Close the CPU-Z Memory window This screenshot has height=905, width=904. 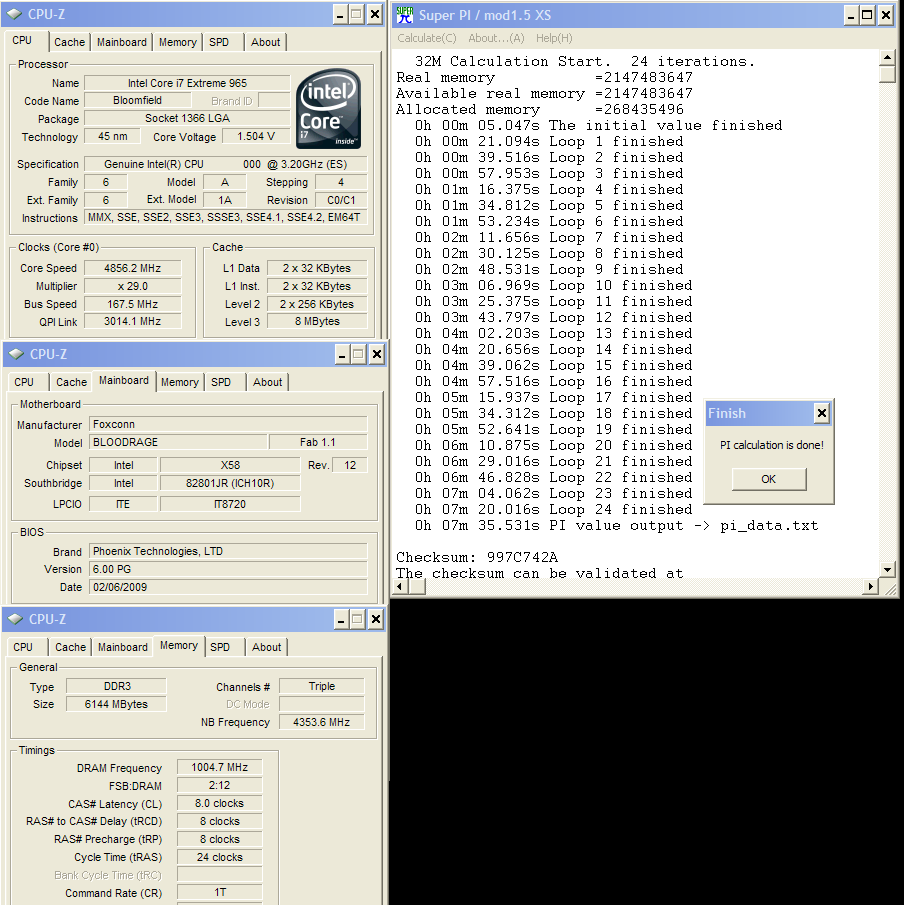tap(375, 620)
